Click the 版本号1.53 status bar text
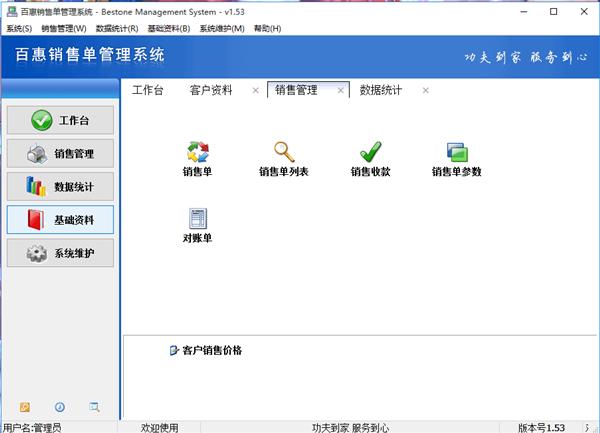The image size is (600, 433). [541, 428]
